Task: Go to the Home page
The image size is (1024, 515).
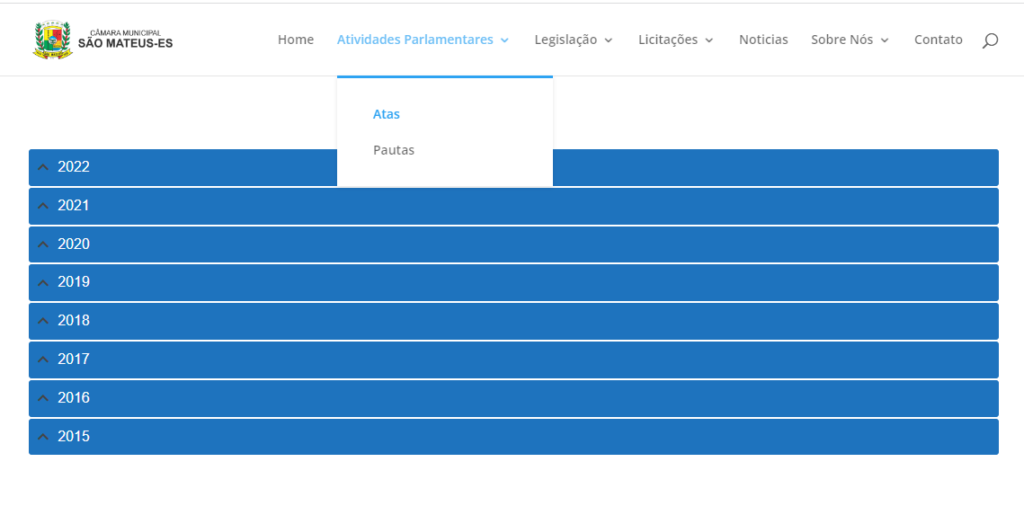Action: pyautogui.click(x=295, y=40)
